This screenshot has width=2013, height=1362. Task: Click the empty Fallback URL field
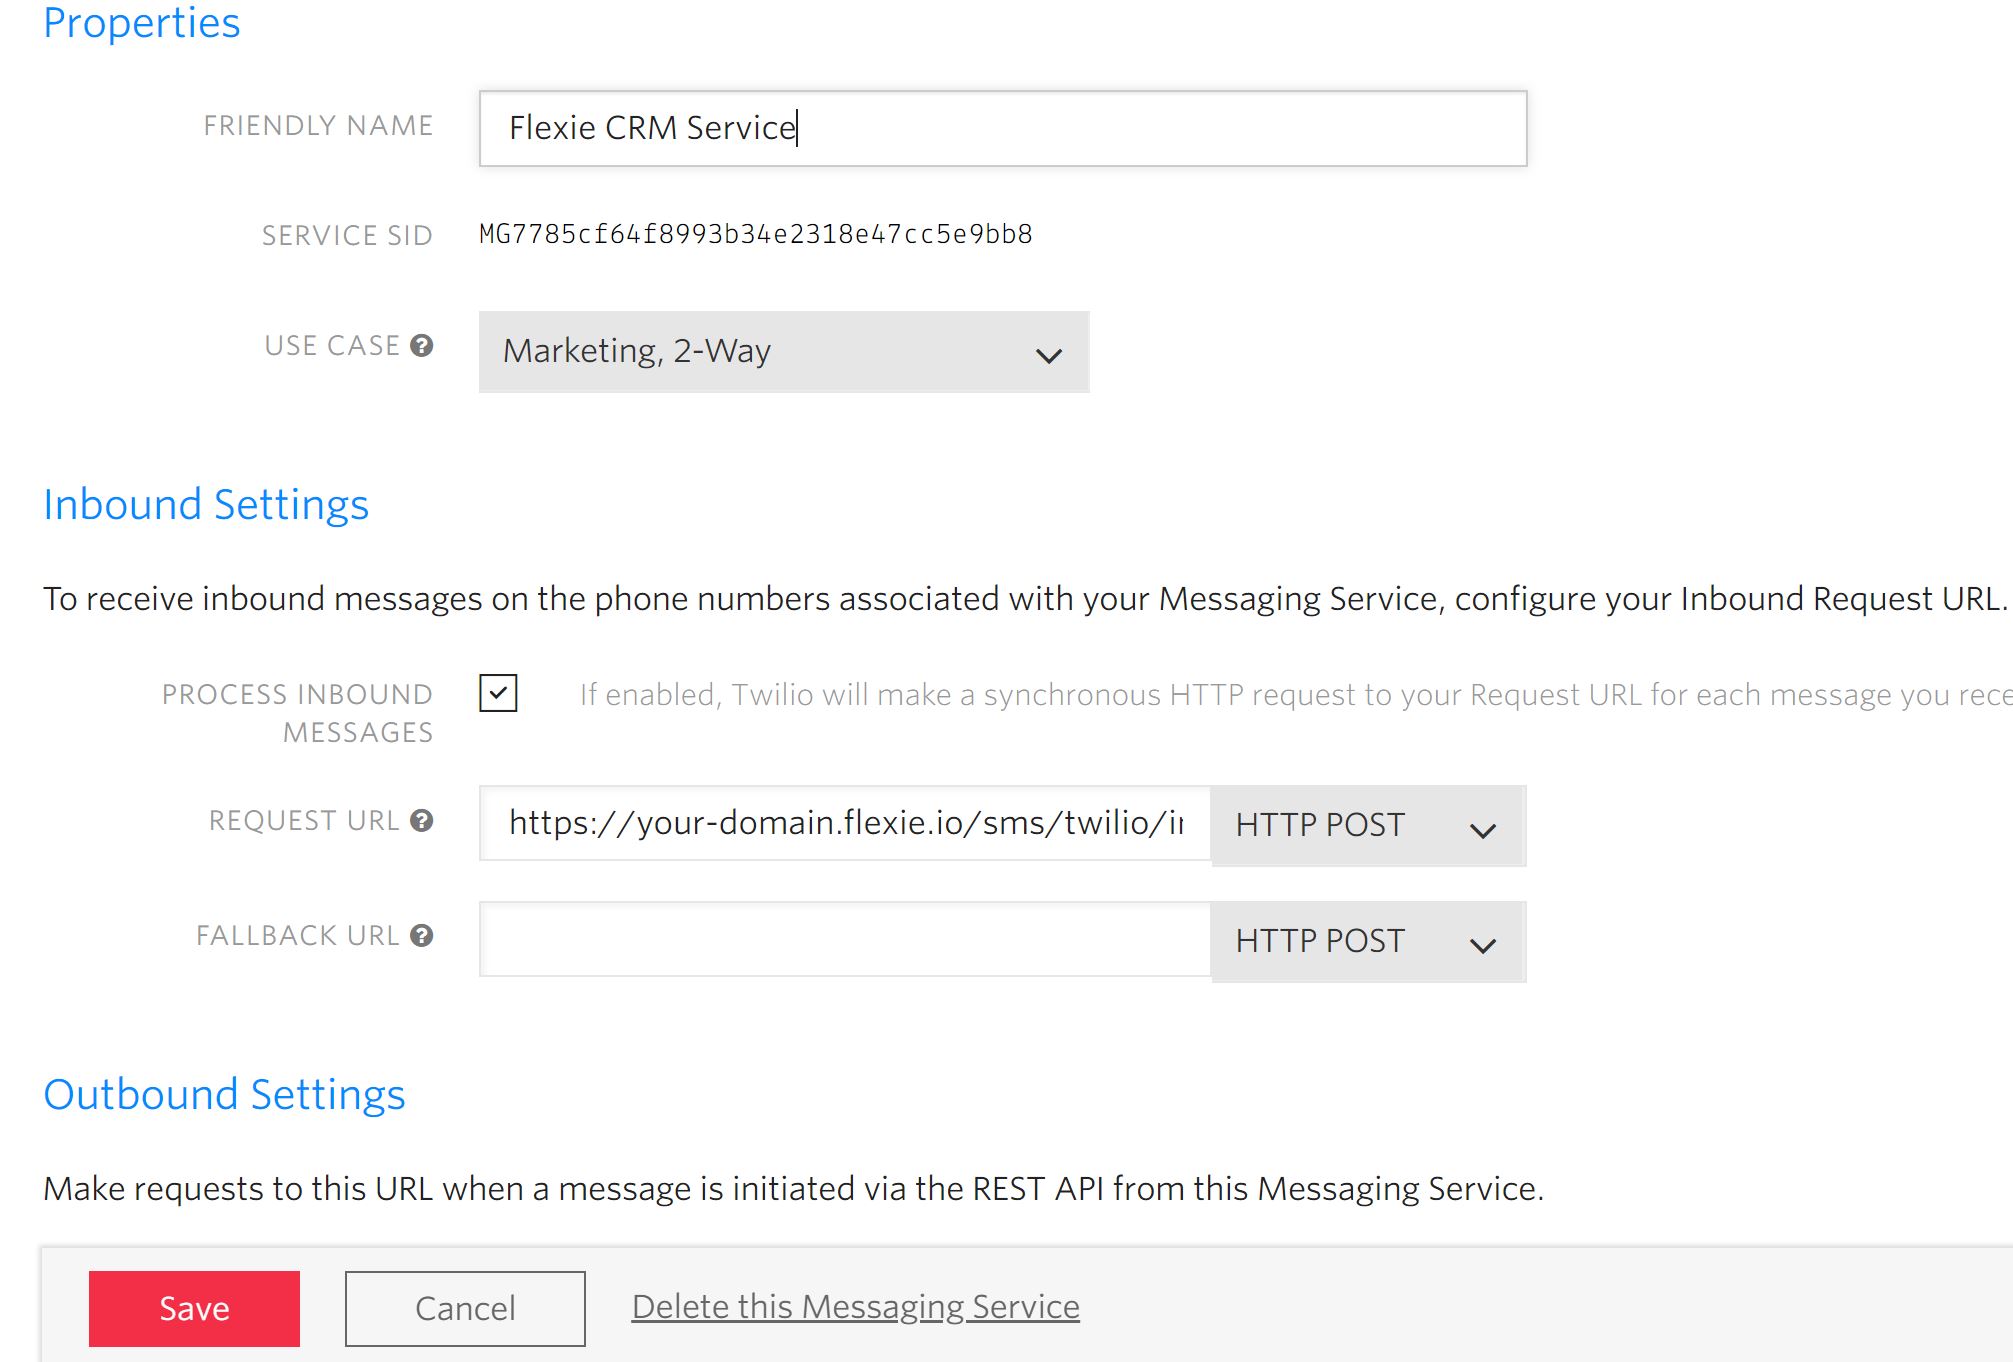click(x=845, y=939)
